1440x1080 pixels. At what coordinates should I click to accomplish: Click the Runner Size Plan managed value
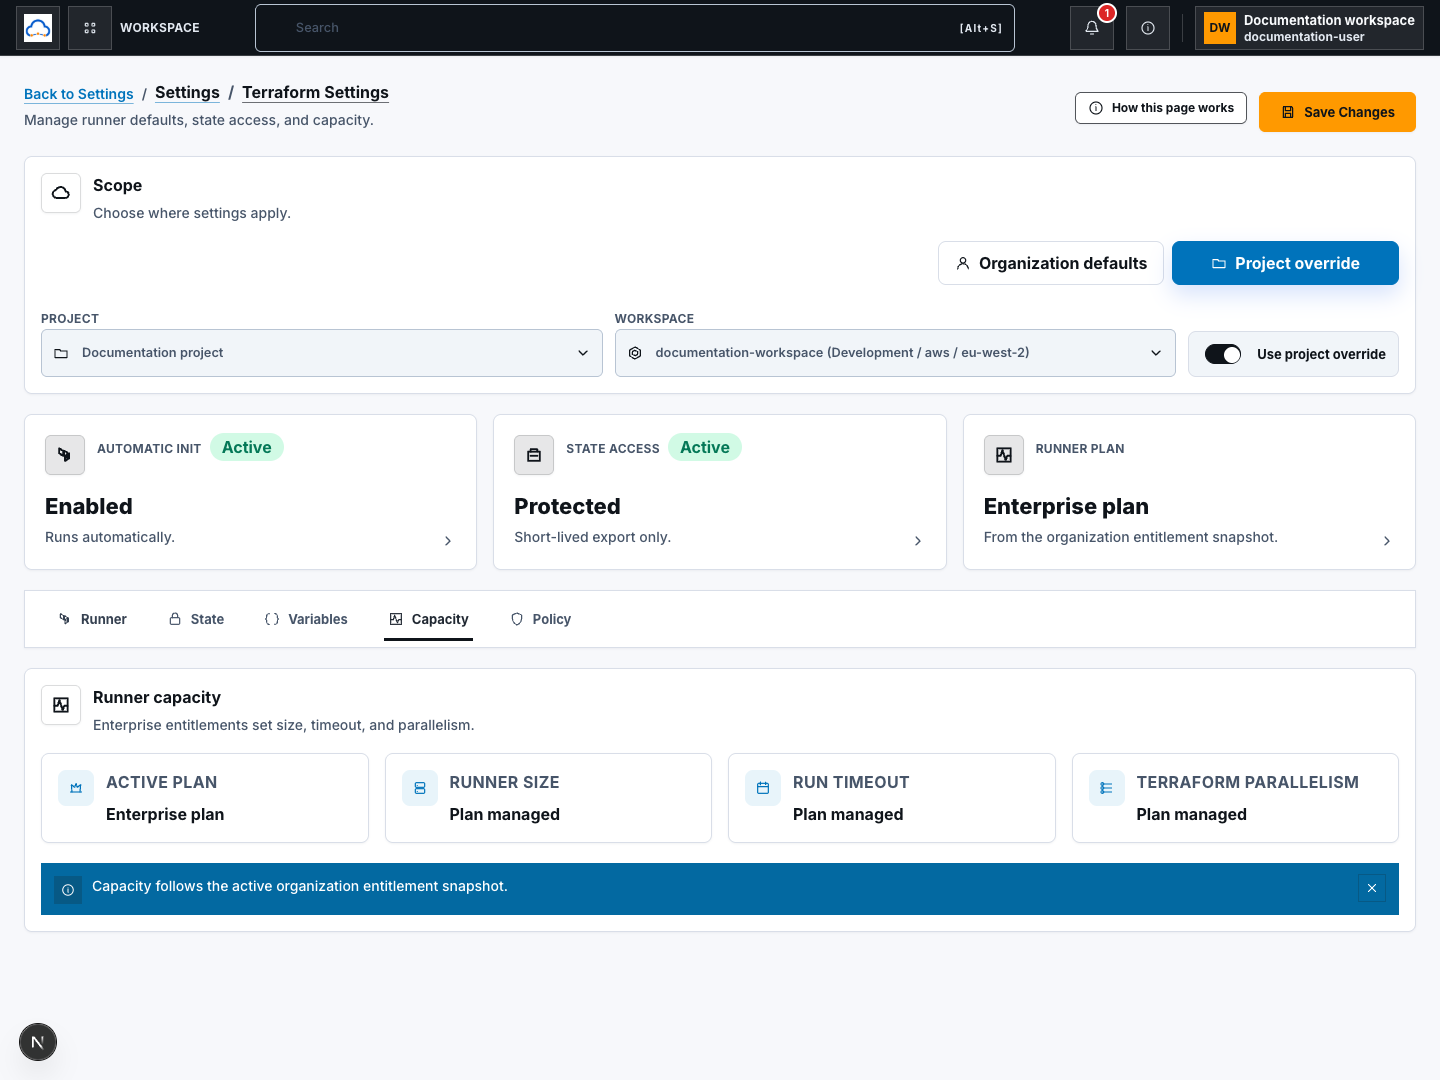tap(504, 814)
